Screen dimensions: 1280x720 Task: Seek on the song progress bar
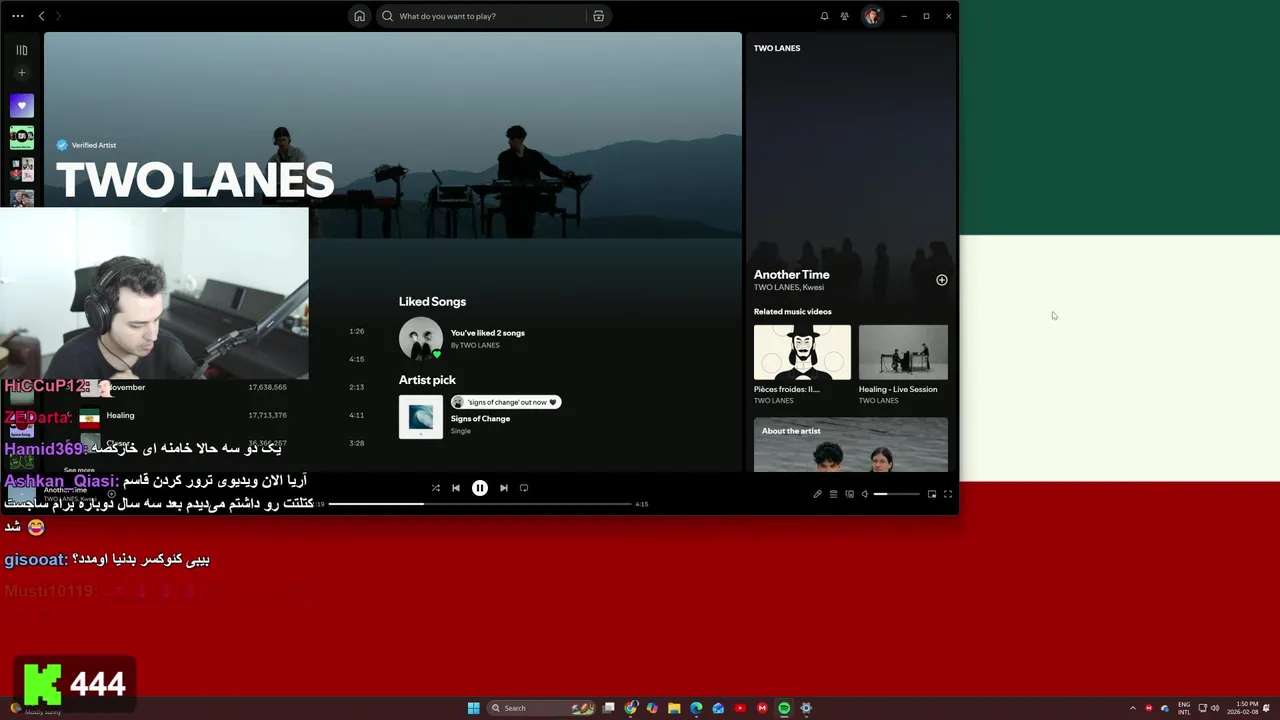(x=480, y=504)
